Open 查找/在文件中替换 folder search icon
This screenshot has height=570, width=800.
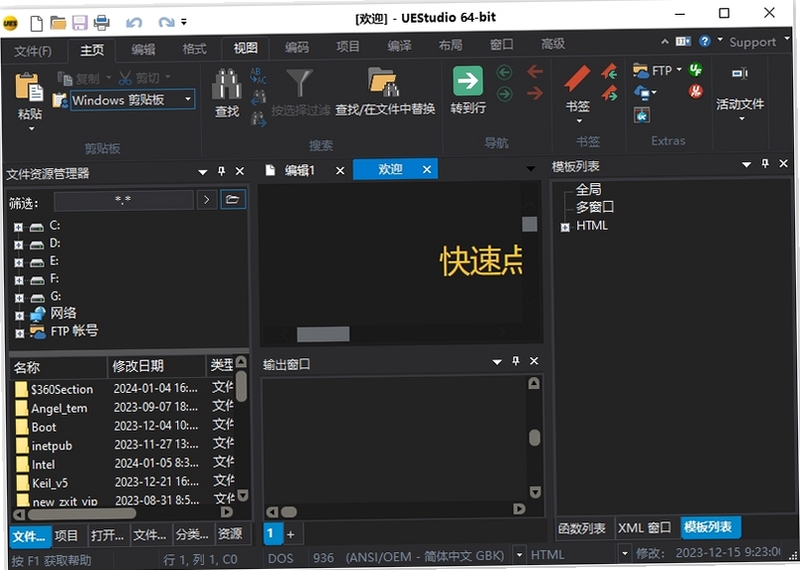pyautogui.click(x=384, y=83)
